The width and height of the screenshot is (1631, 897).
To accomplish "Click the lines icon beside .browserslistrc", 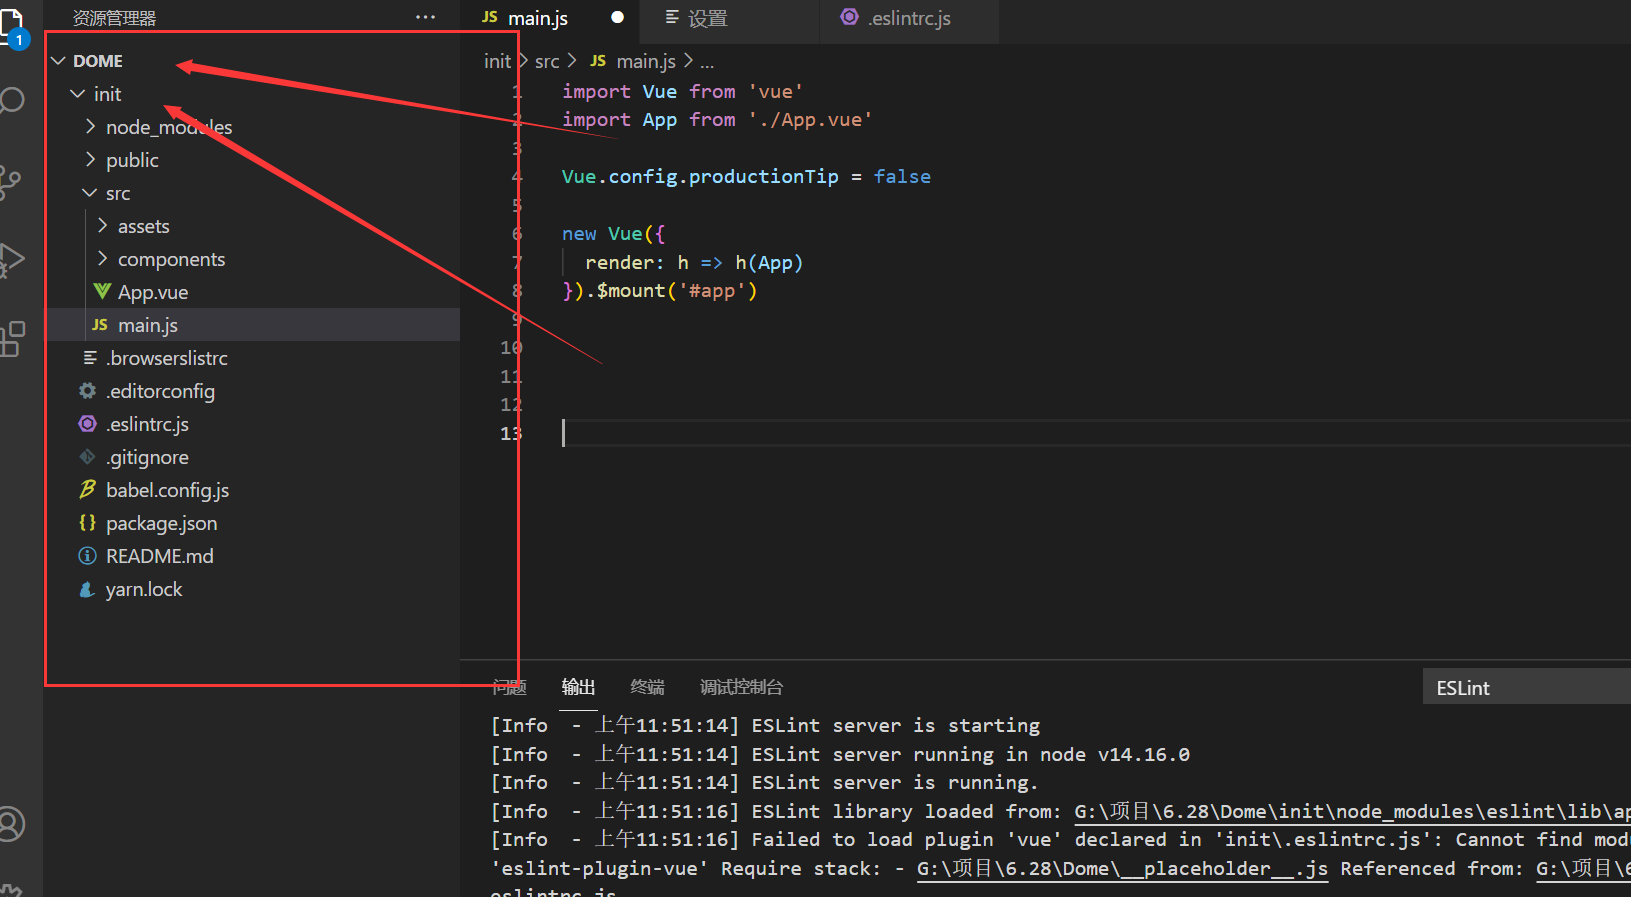I will [90, 358].
